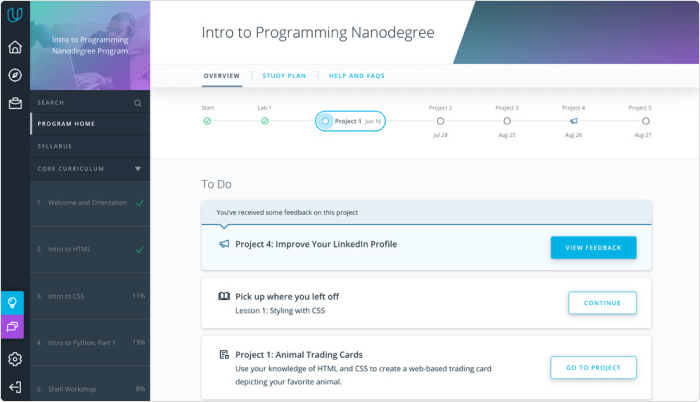Viewport: 700px width, 402px height.
Task: Open the compass explore icon
Action: pyautogui.click(x=15, y=75)
